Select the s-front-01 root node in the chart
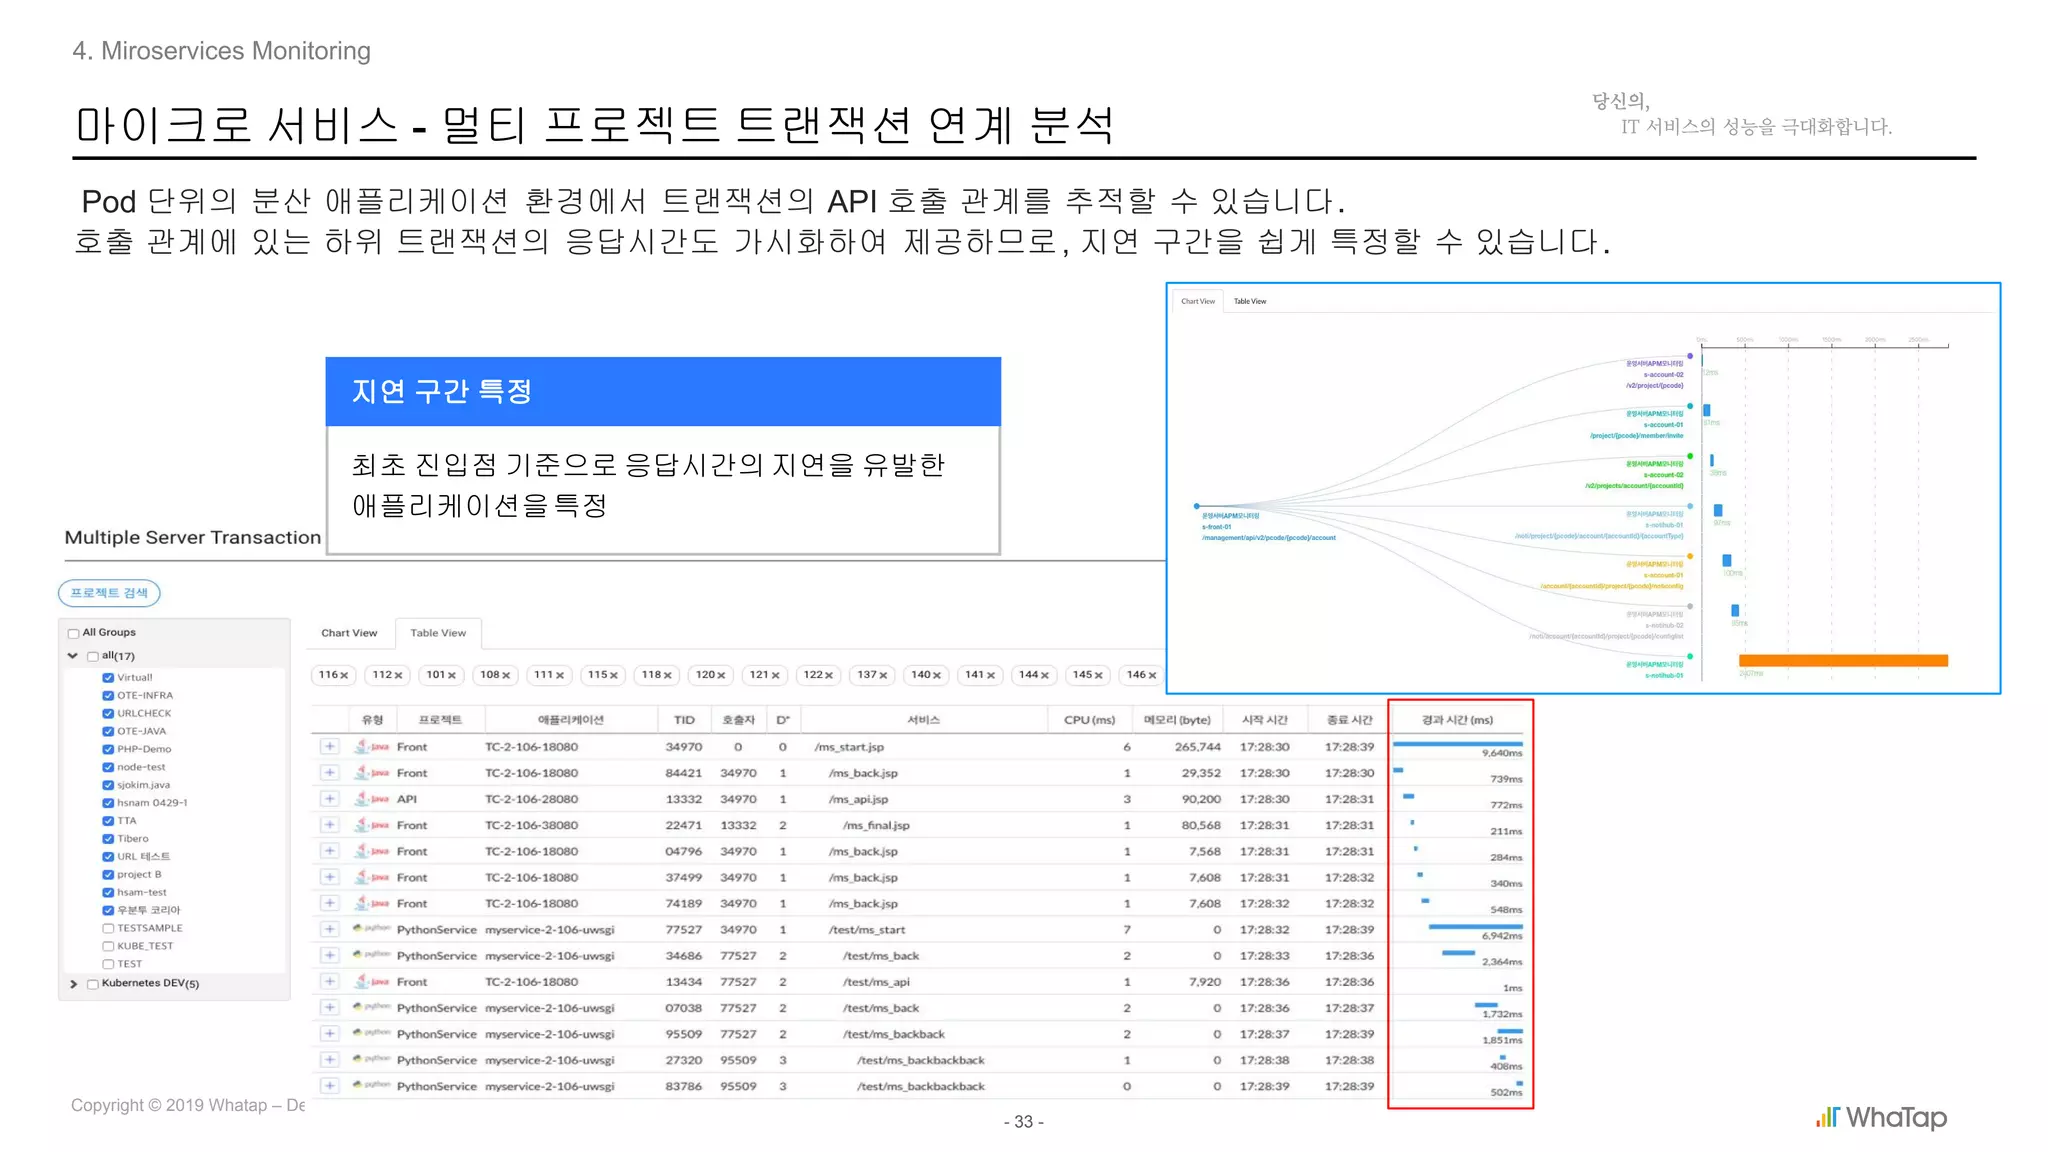 click(1197, 506)
